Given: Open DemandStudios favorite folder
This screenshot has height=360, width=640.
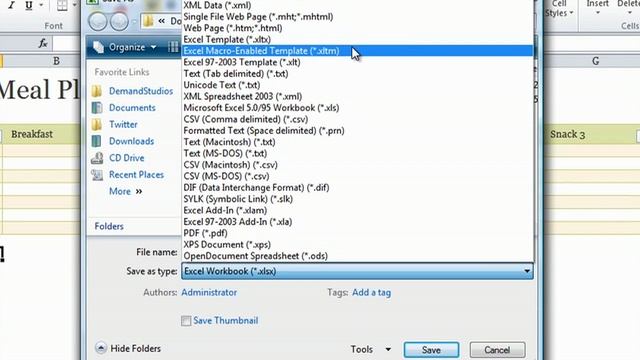Looking at the screenshot, I should tap(141, 91).
